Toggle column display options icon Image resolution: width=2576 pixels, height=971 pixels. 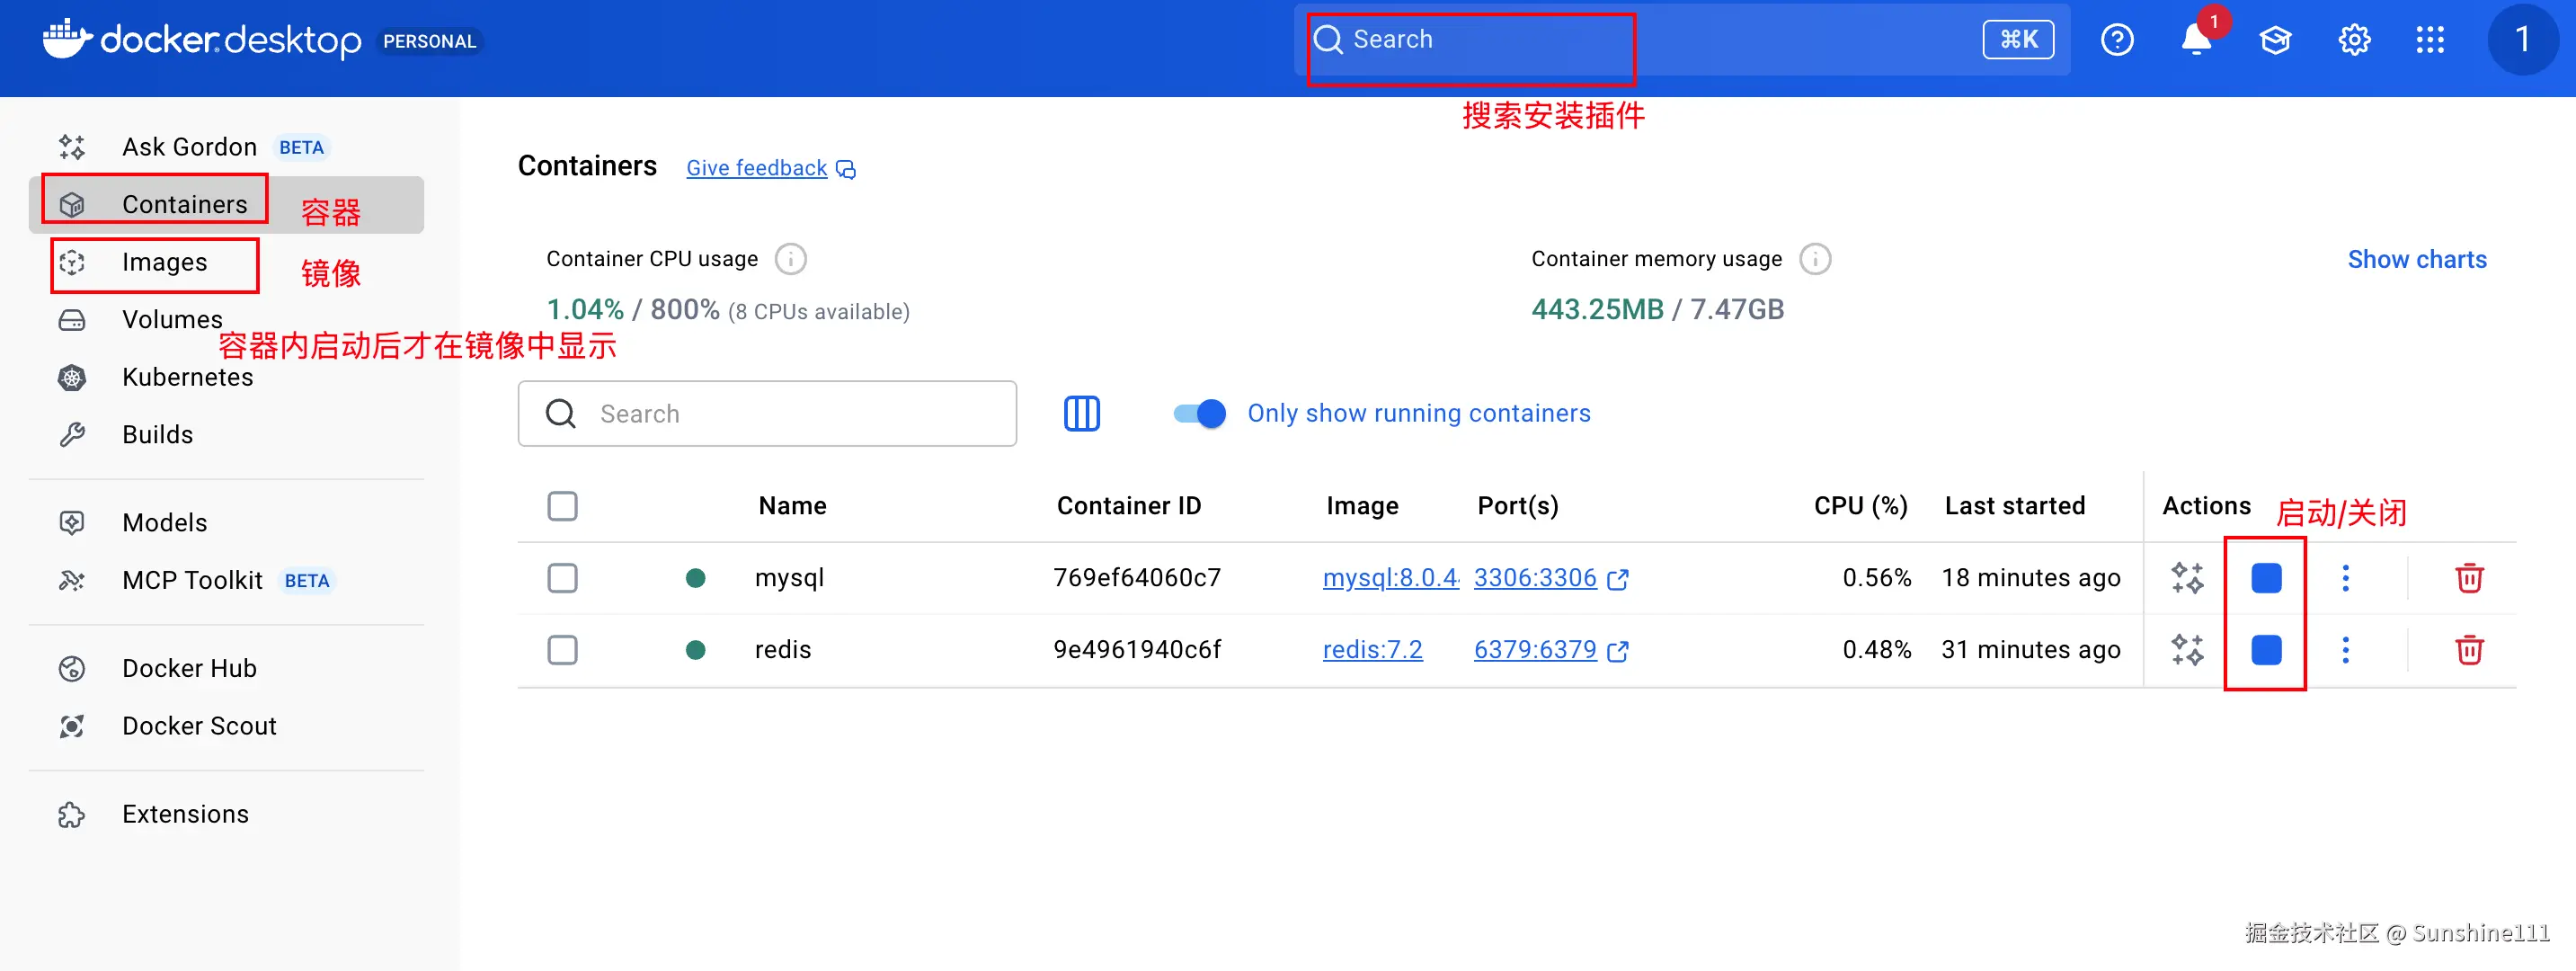coord(1081,413)
